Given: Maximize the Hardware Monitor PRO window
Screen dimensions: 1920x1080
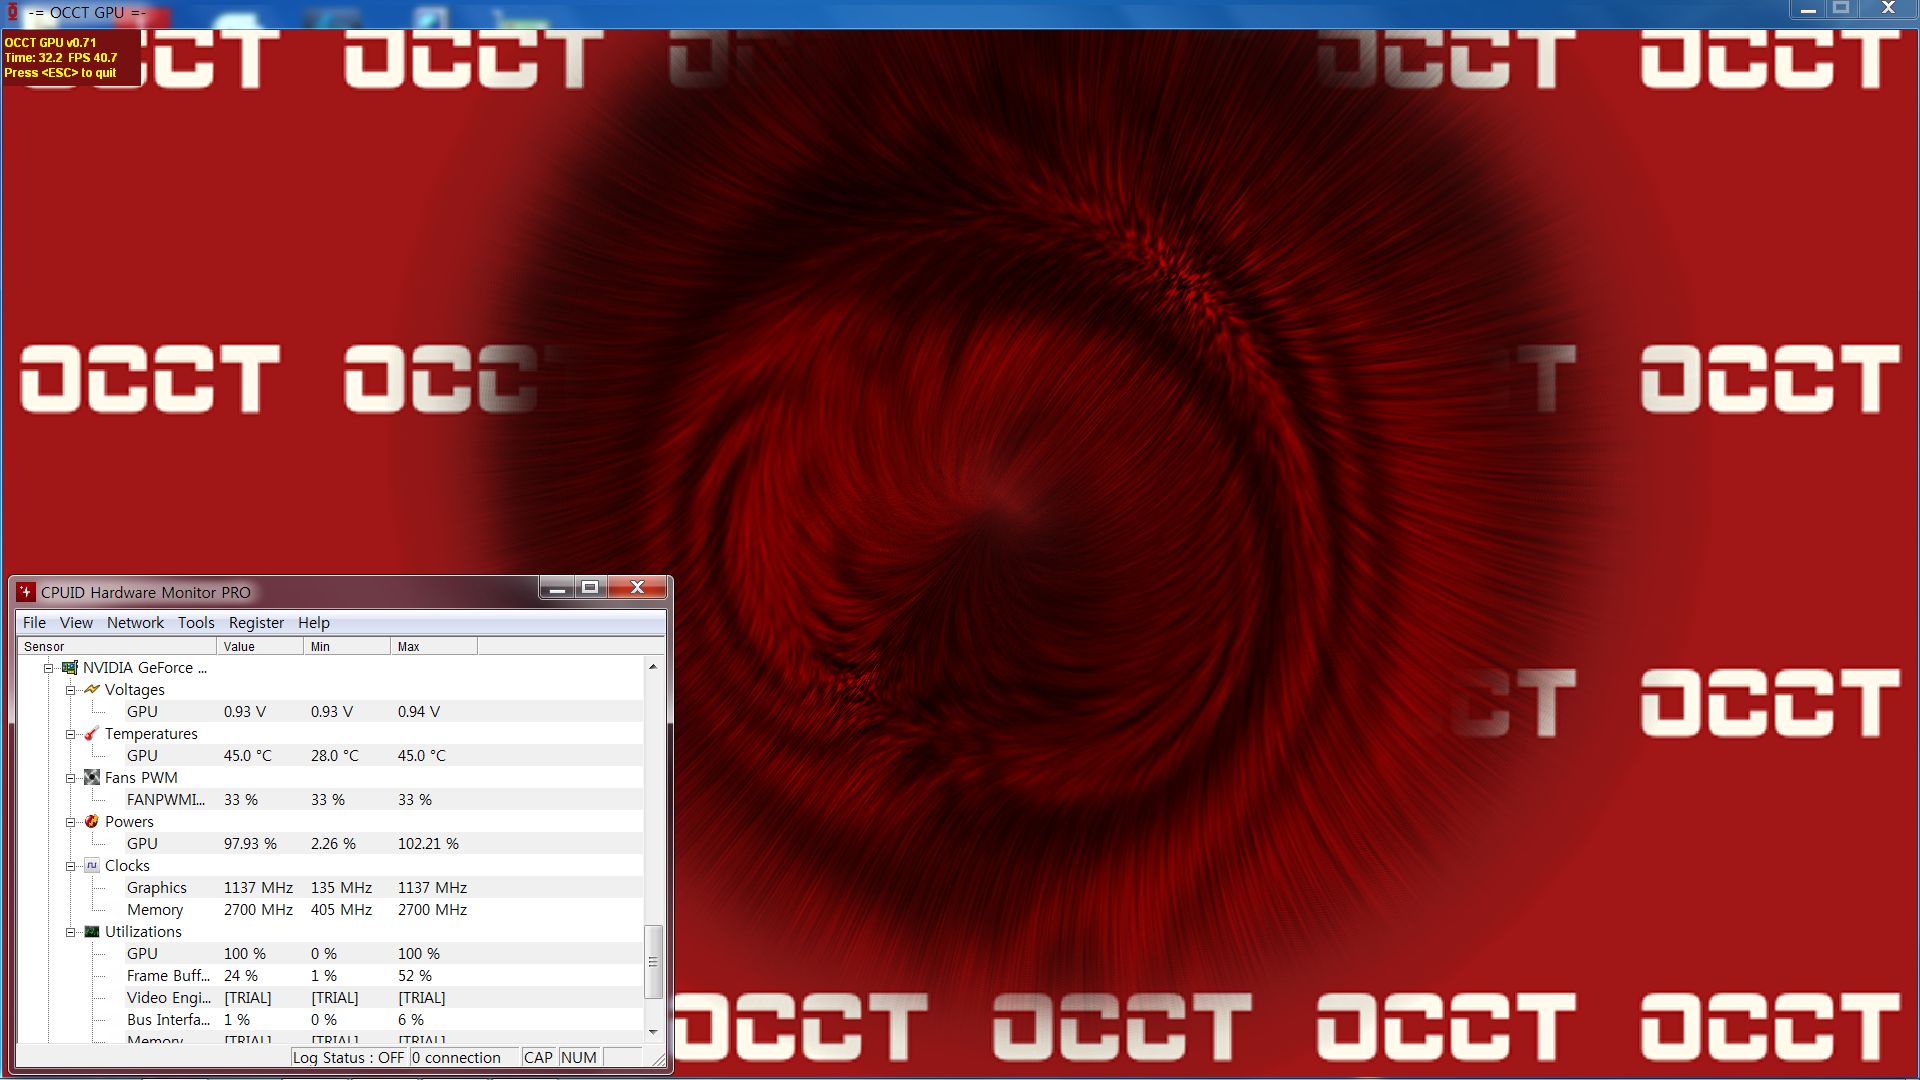Looking at the screenshot, I should (x=590, y=588).
